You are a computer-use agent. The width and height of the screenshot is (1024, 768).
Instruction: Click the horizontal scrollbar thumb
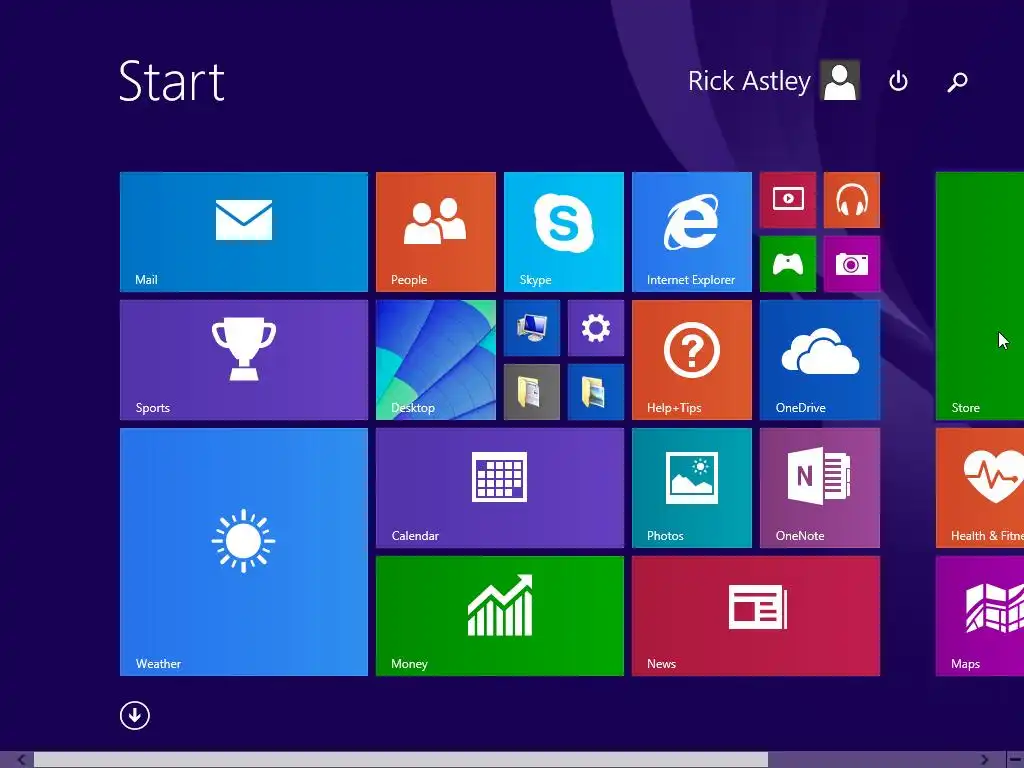401,760
